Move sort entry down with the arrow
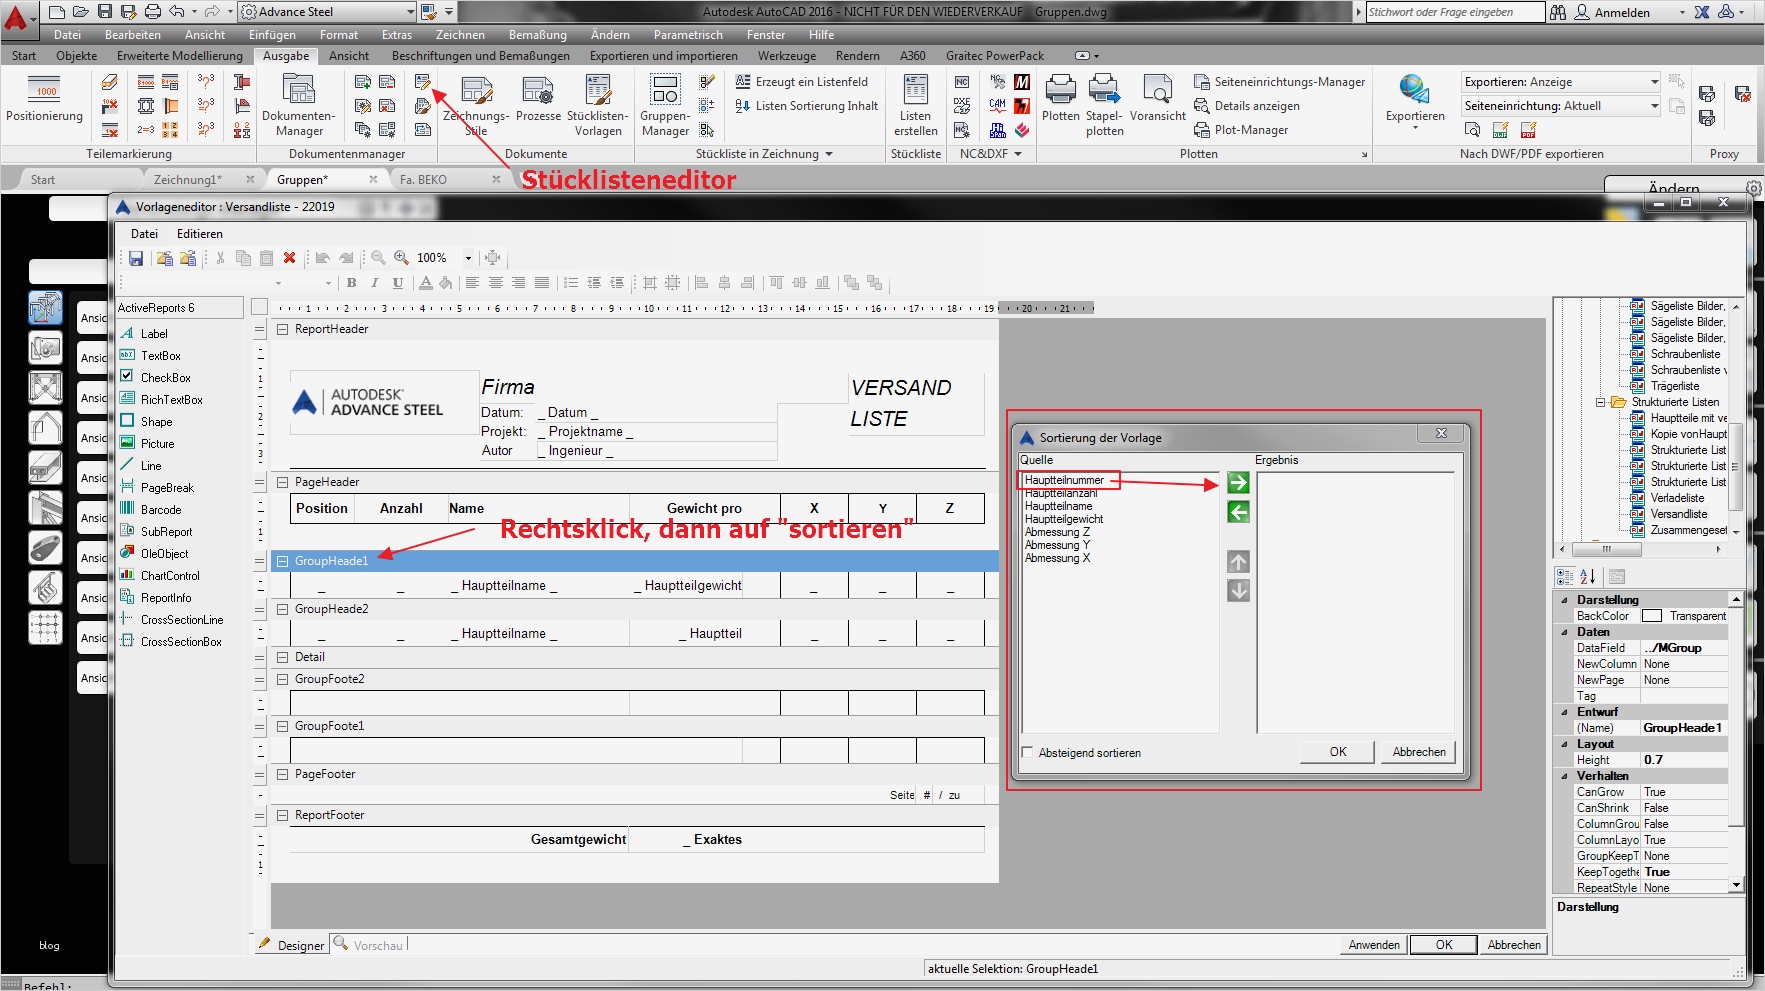1765x991 pixels. [x=1238, y=591]
